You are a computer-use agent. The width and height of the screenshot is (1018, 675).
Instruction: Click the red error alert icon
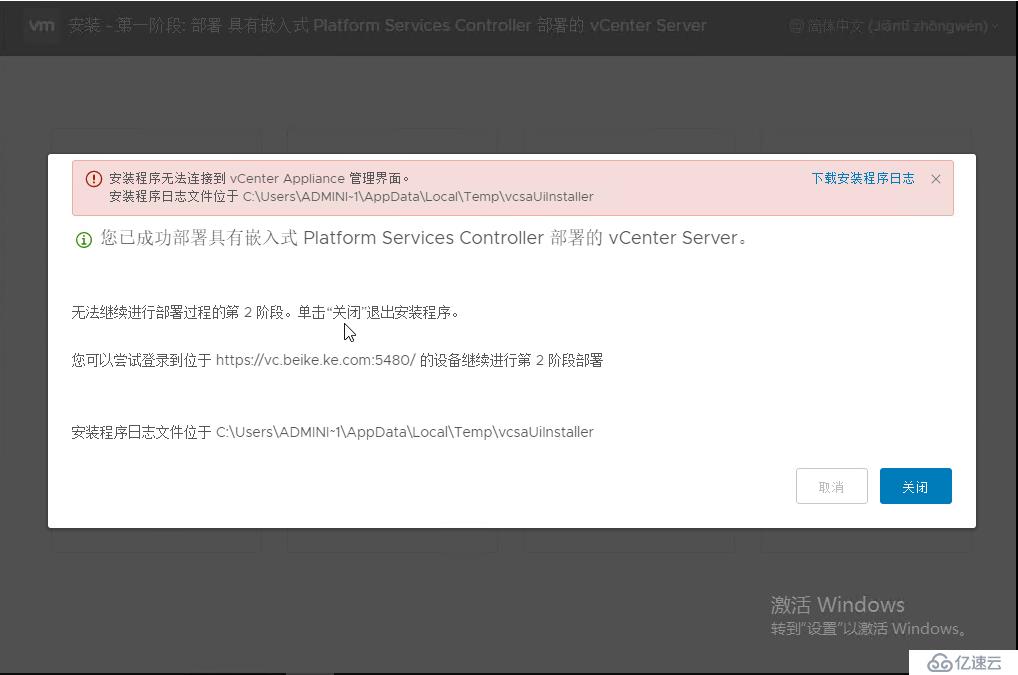point(93,179)
